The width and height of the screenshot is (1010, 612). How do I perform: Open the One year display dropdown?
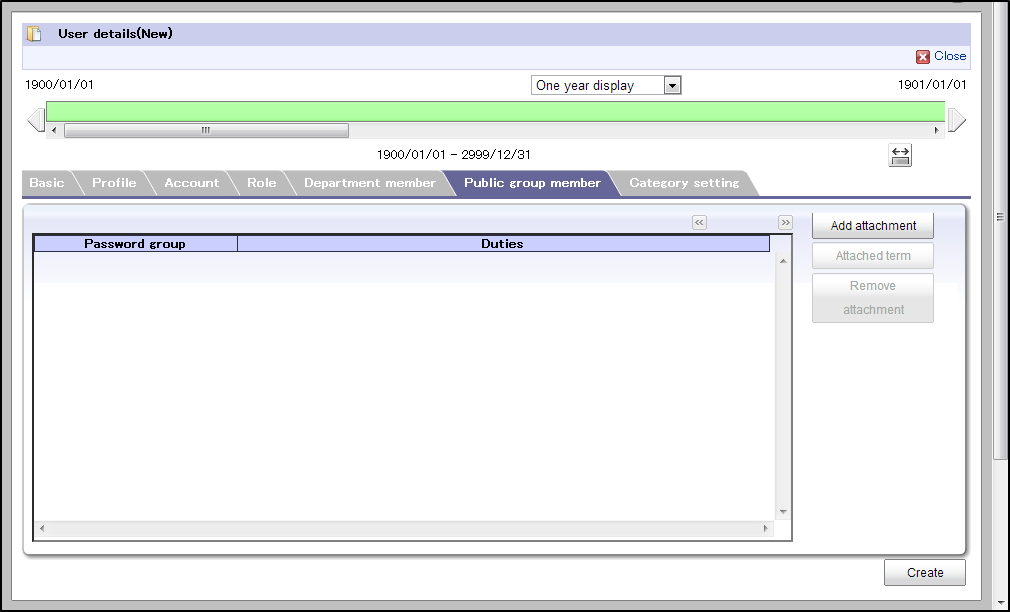(x=605, y=85)
